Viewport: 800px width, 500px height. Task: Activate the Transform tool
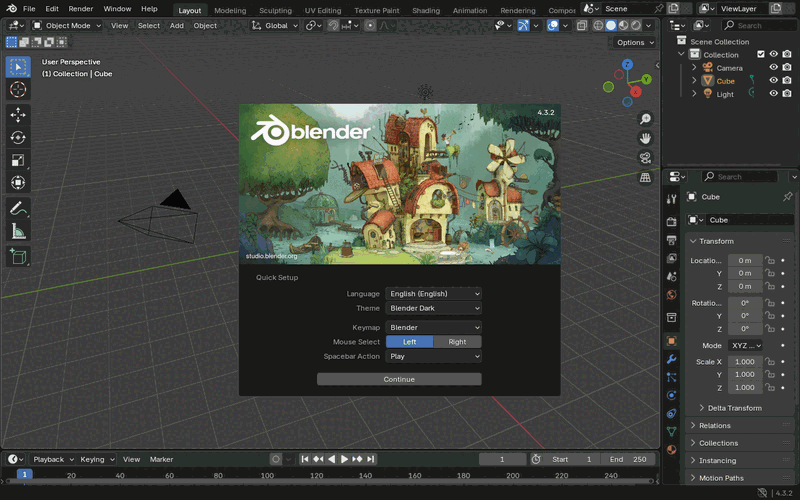click(18, 183)
